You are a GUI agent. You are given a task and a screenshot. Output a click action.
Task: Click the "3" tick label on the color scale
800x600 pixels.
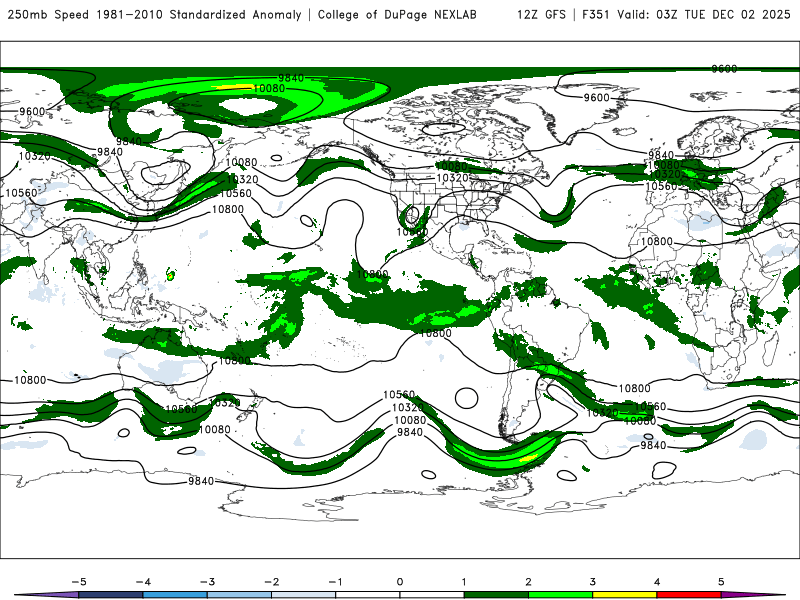(x=592, y=582)
